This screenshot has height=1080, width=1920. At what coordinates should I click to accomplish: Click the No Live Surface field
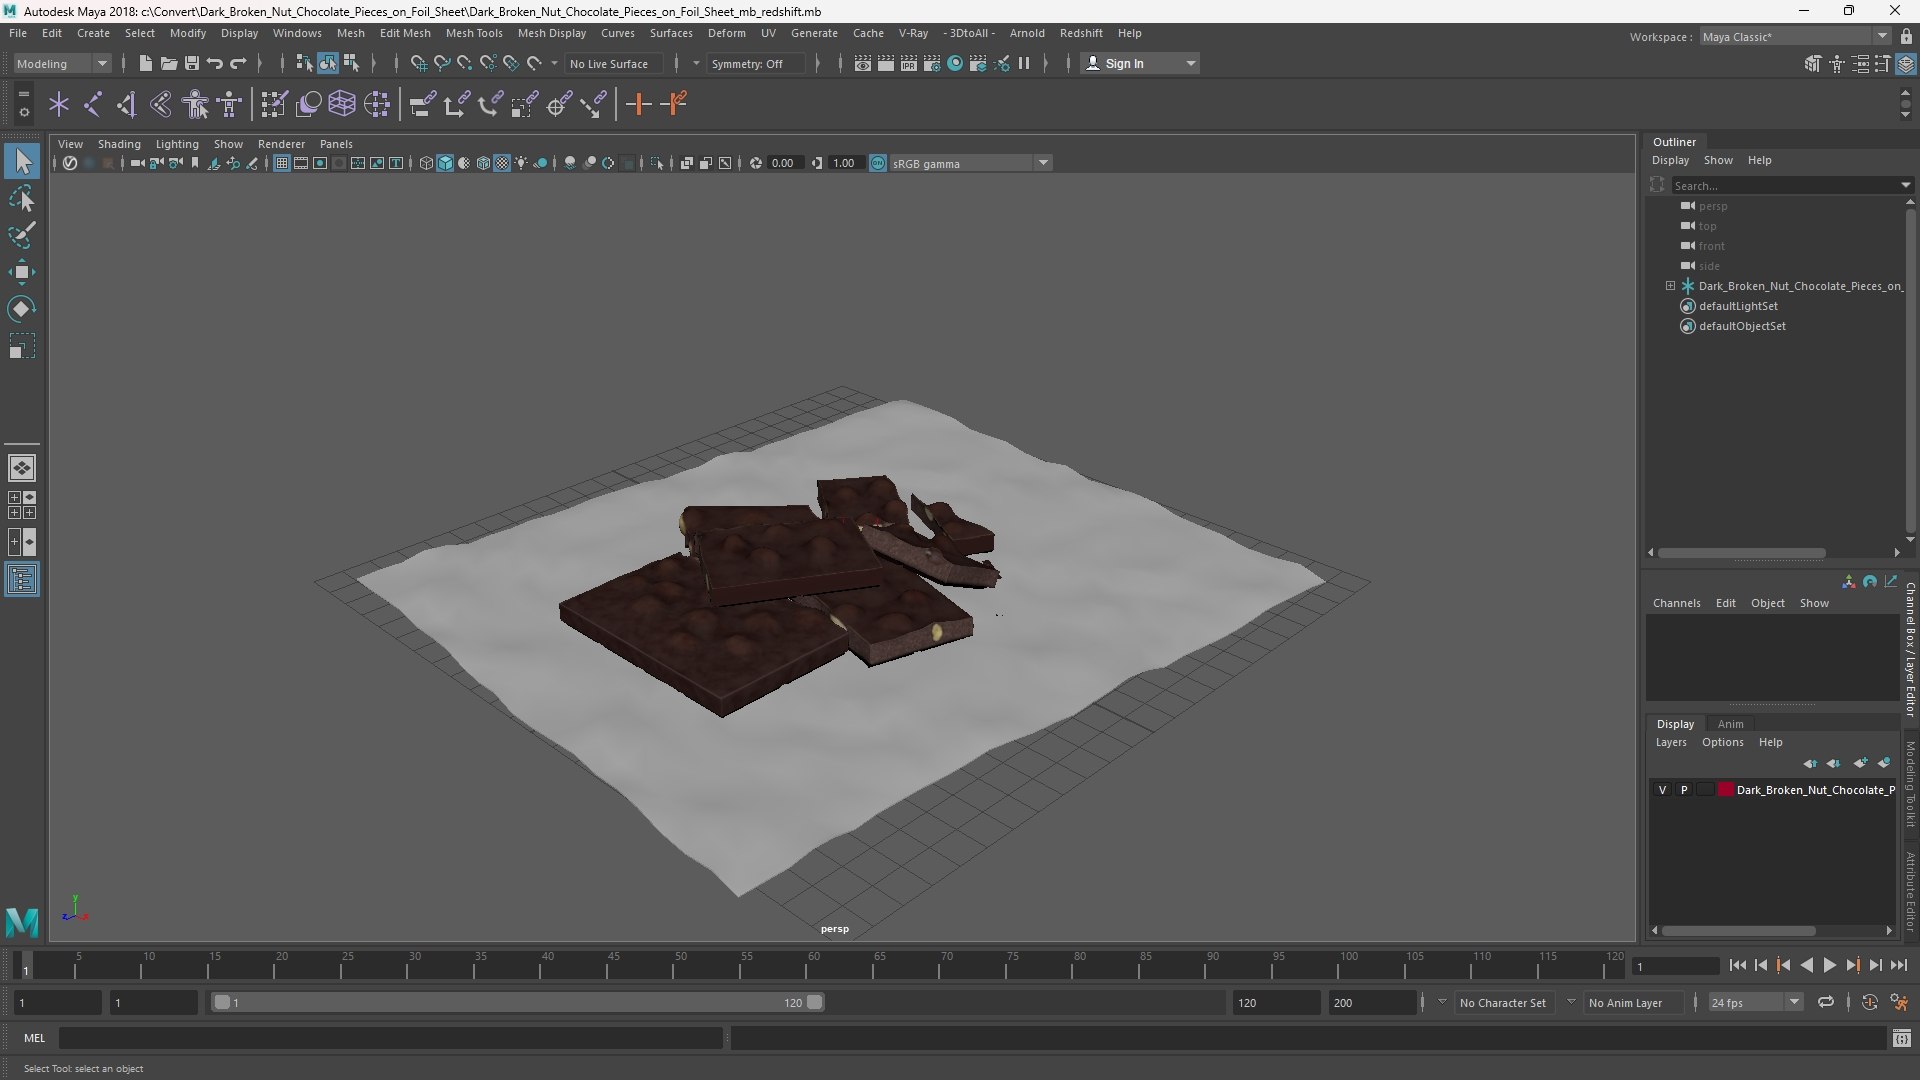(612, 63)
